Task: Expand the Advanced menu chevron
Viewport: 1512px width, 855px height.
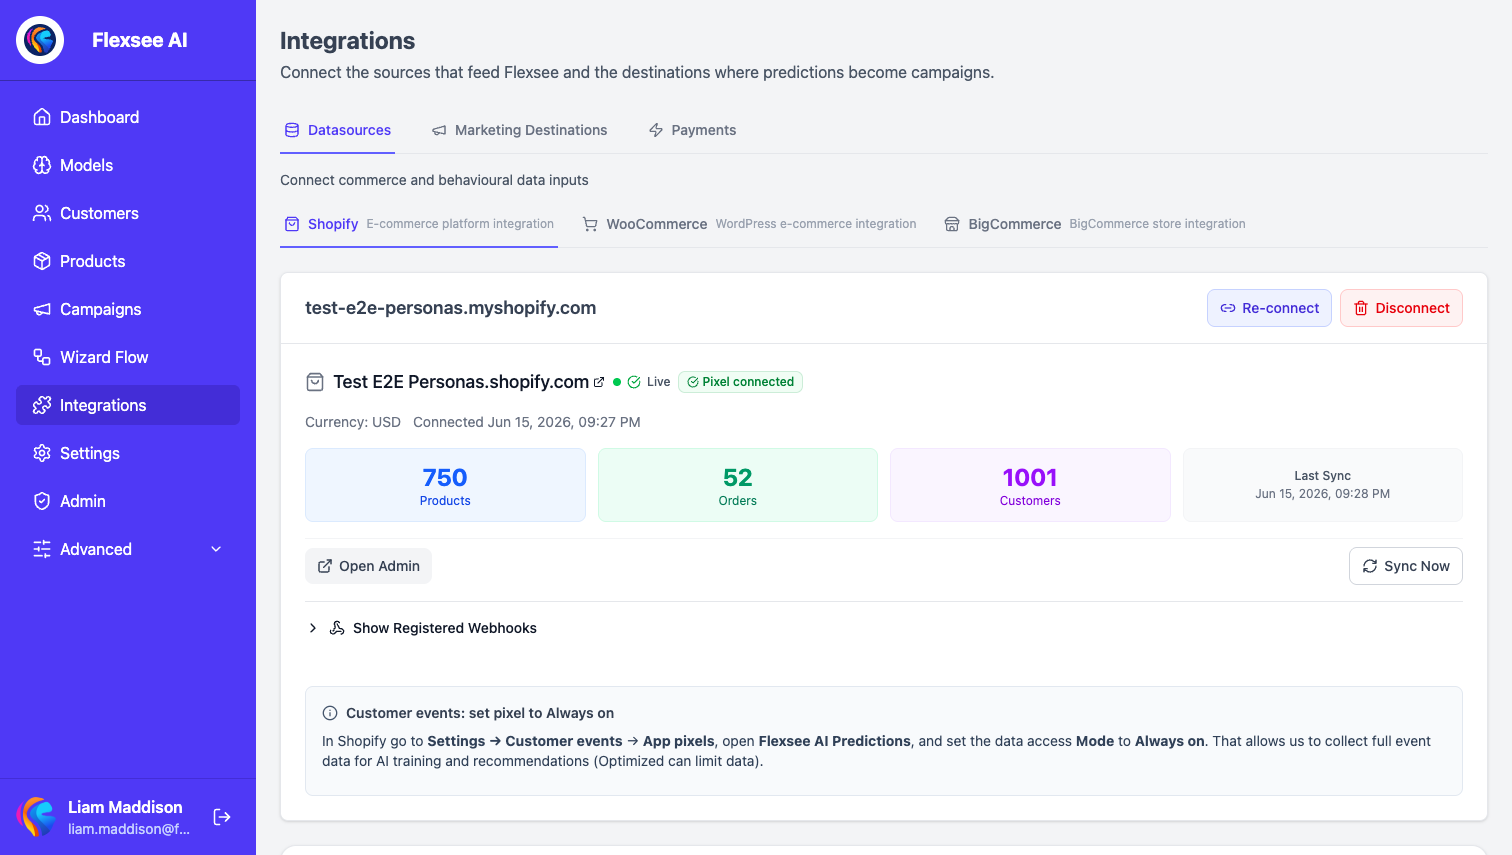Action: tap(216, 549)
